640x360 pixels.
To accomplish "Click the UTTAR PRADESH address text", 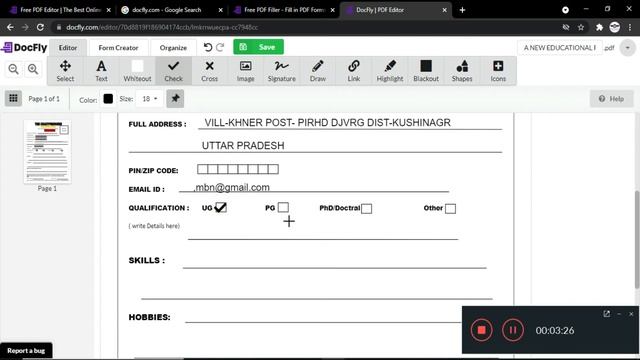I will click(243, 146).
